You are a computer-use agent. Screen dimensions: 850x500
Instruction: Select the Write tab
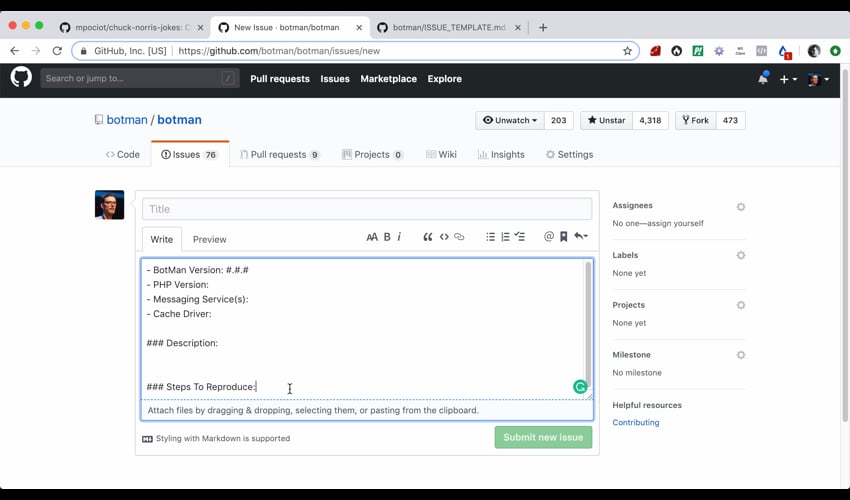coord(162,239)
